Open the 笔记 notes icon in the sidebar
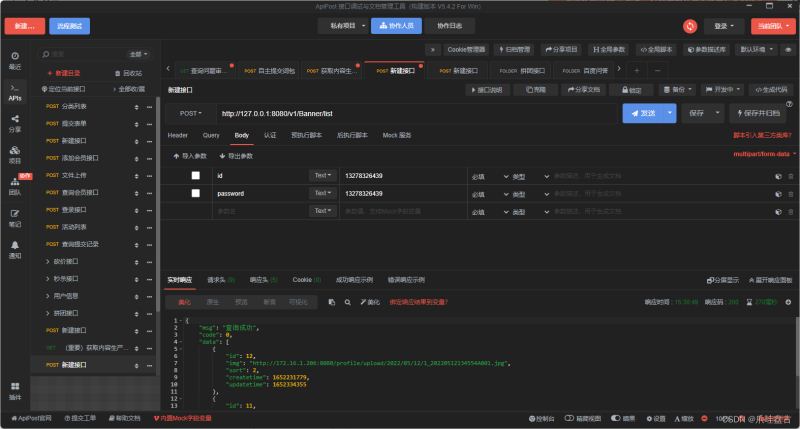Screen dimensions: 800x429 click(x=15, y=218)
